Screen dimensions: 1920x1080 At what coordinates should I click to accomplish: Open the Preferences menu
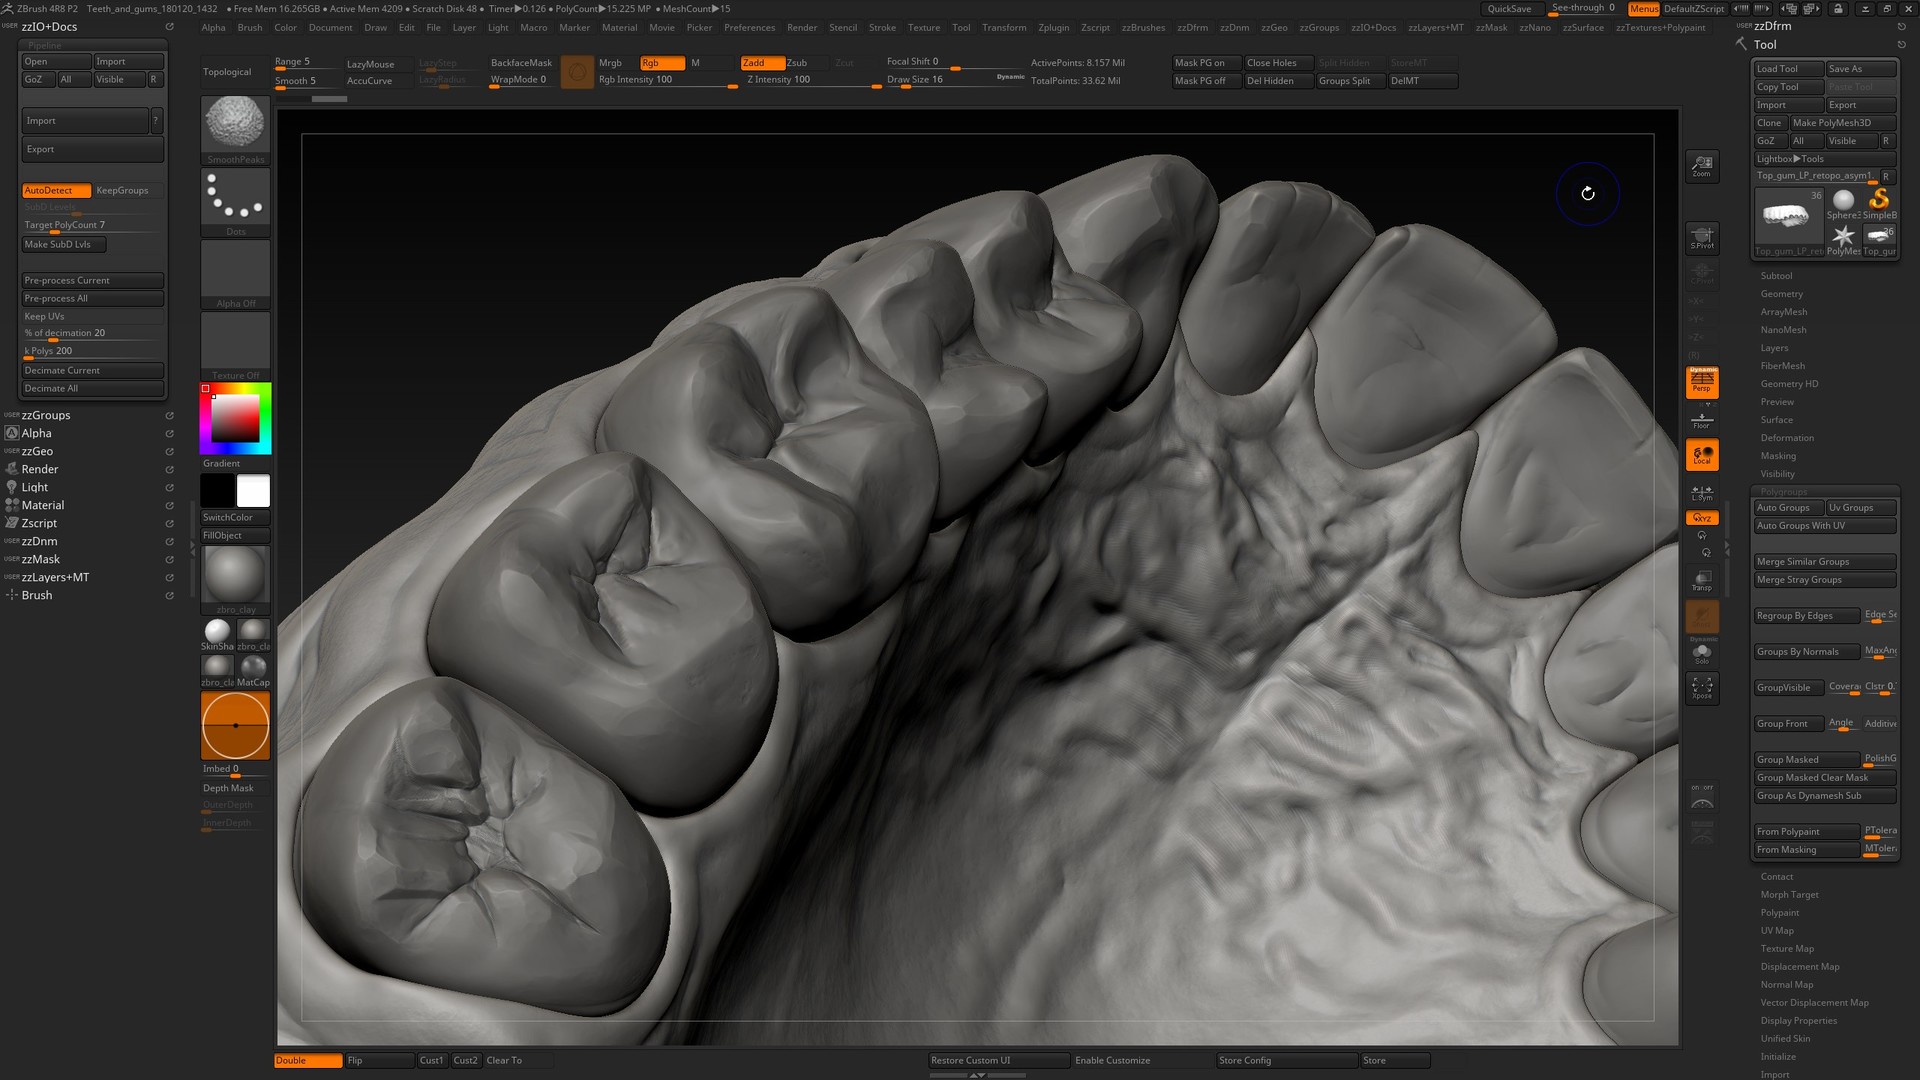(749, 28)
